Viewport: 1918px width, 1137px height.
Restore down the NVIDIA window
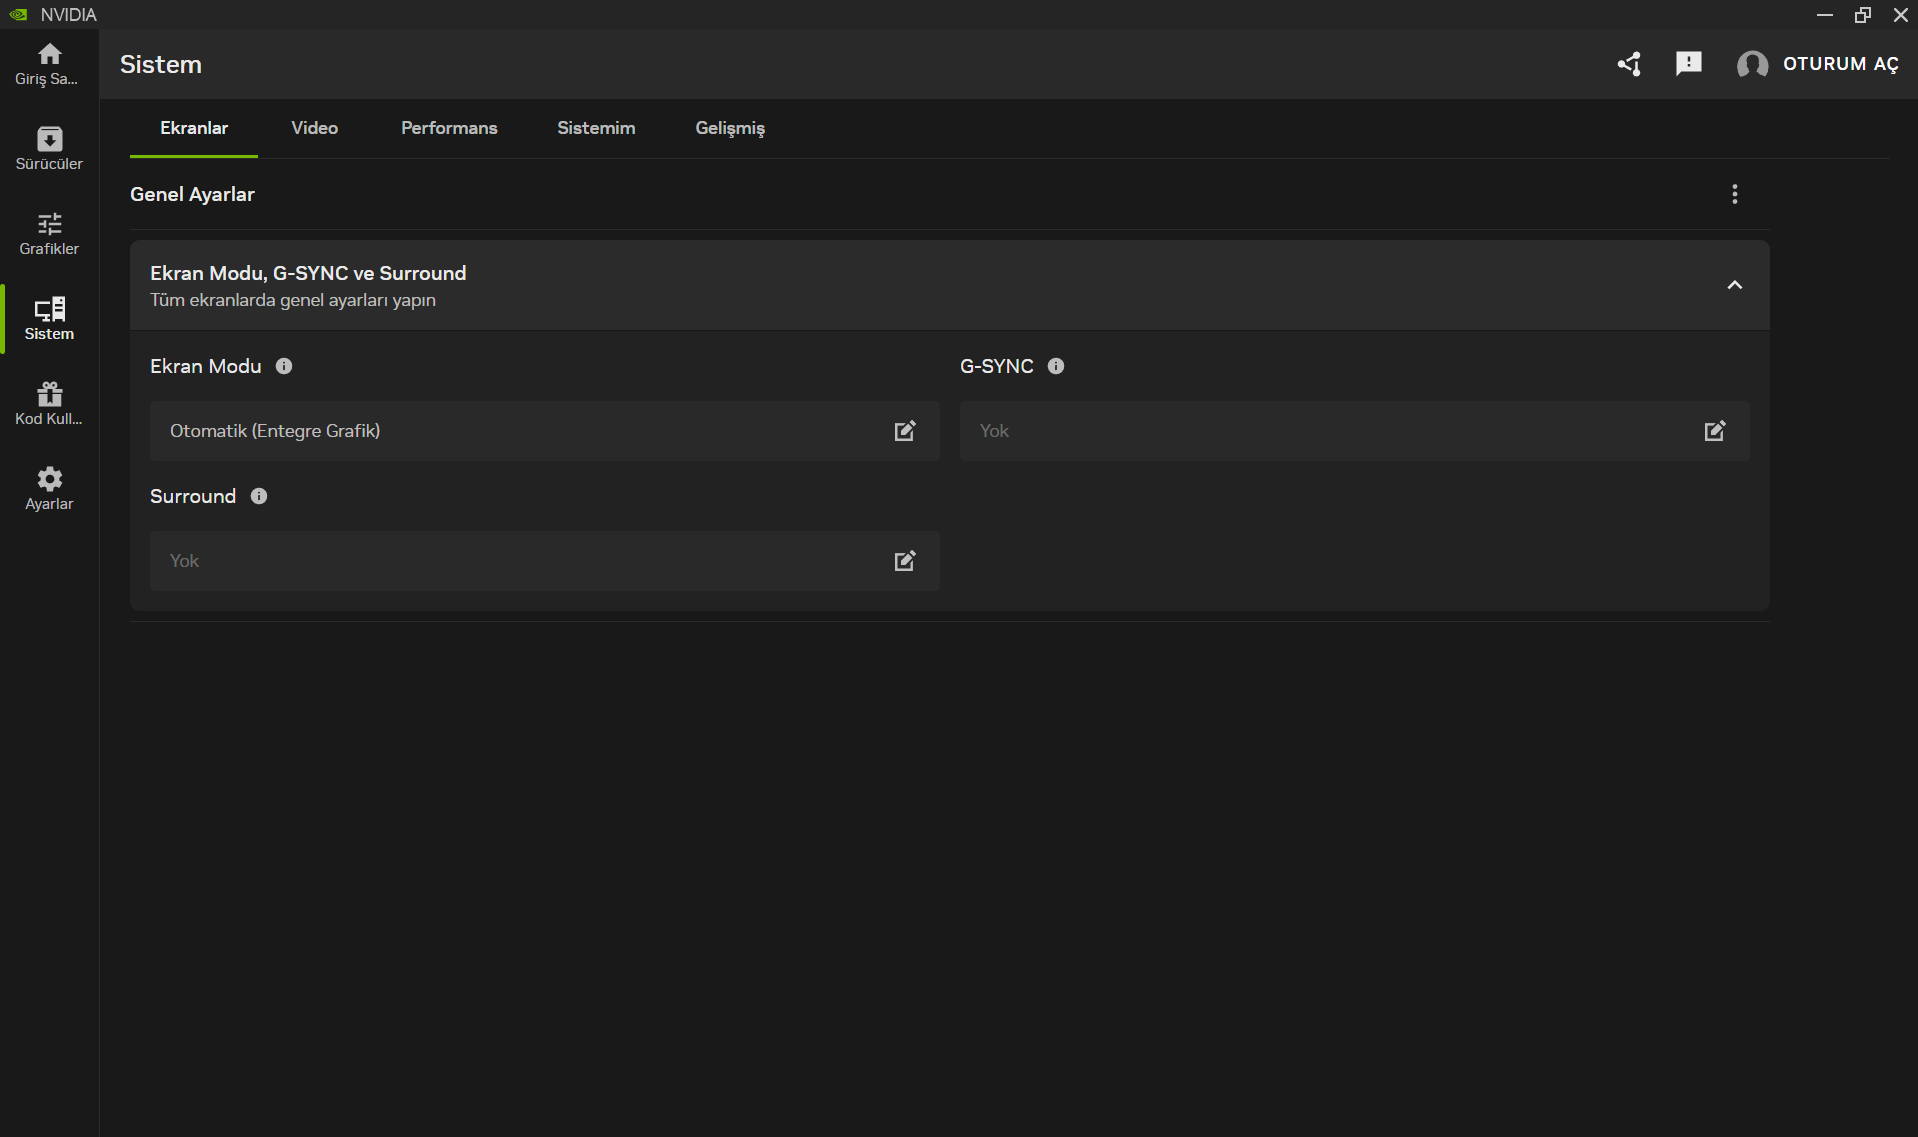pyautogui.click(x=1862, y=15)
